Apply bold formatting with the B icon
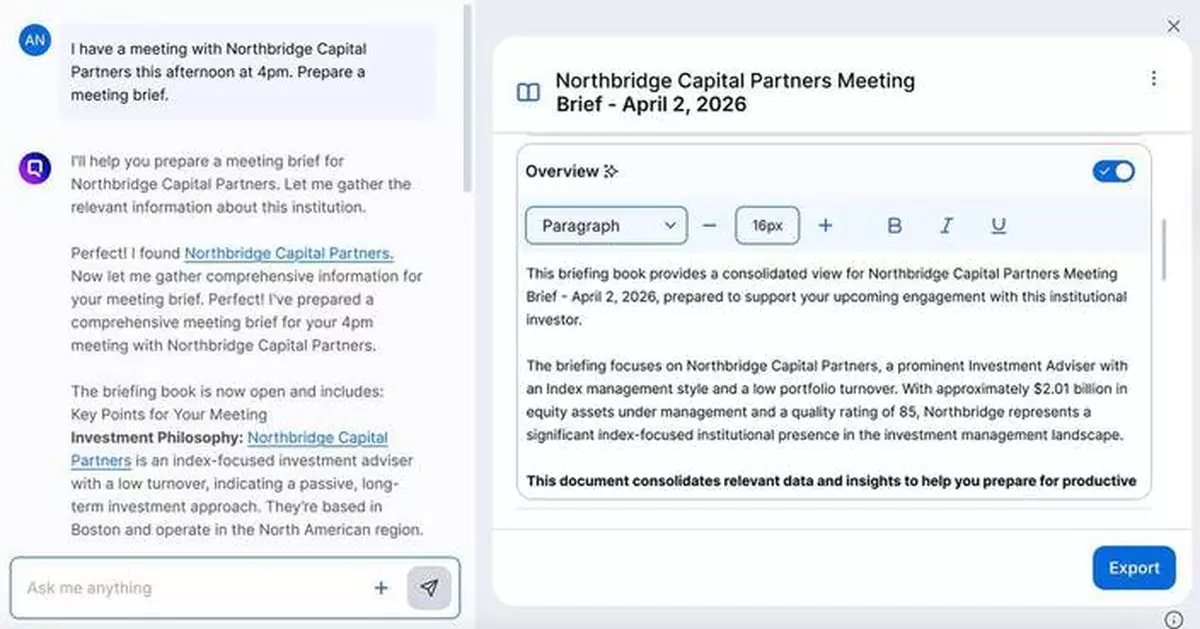1200x629 pixels. (x=895, y=226)
